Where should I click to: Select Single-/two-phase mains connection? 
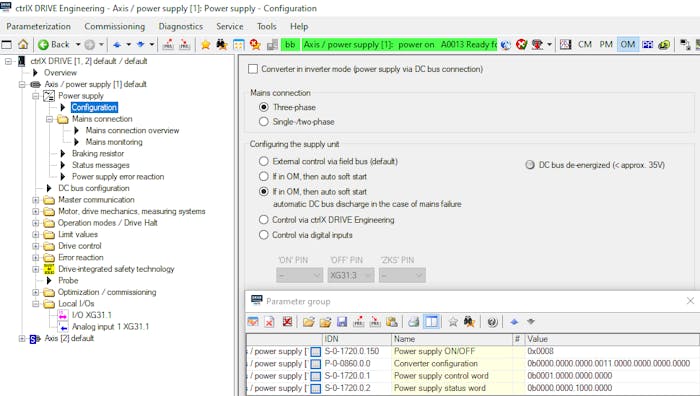click(x=264, y=121)
